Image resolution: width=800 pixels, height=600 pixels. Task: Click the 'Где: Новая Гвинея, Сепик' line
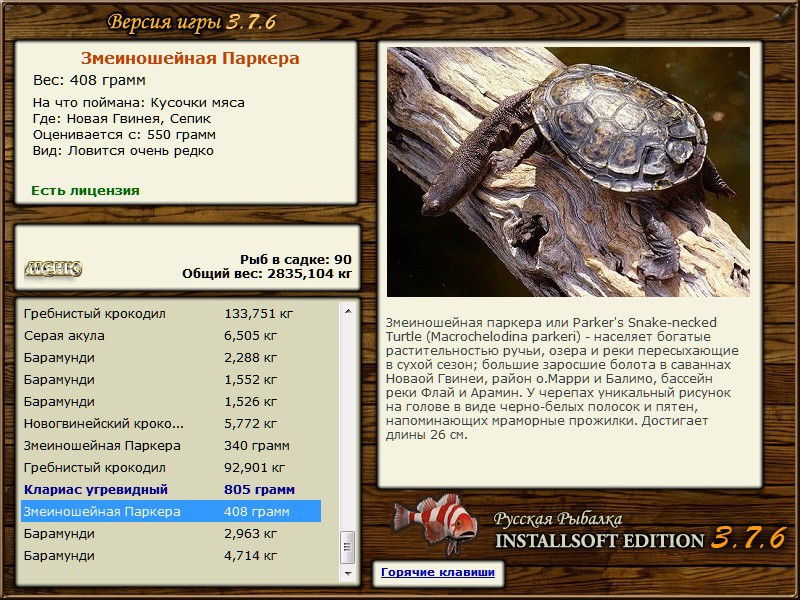tap(121, 119)
